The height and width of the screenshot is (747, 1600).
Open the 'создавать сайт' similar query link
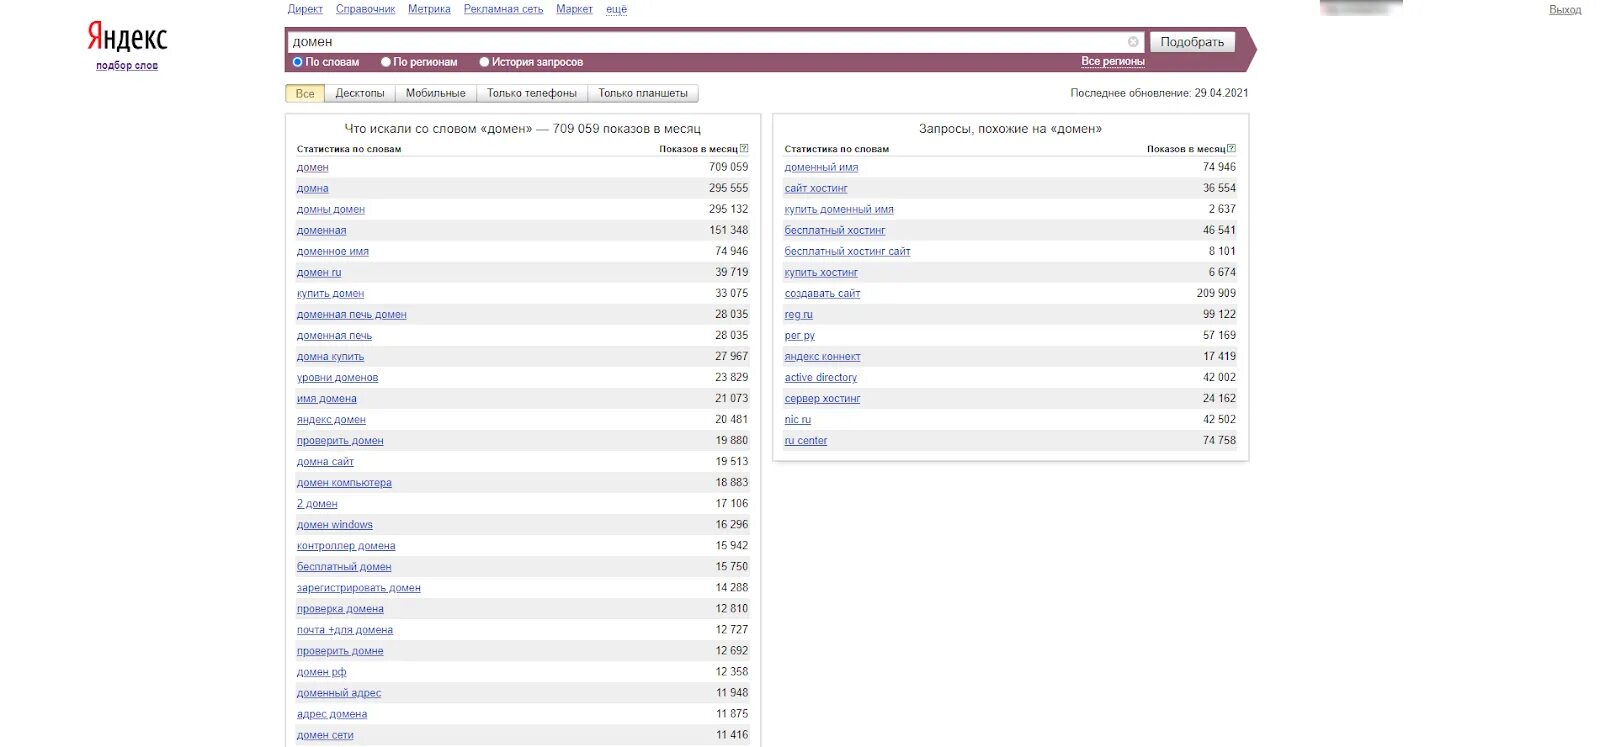822,294
